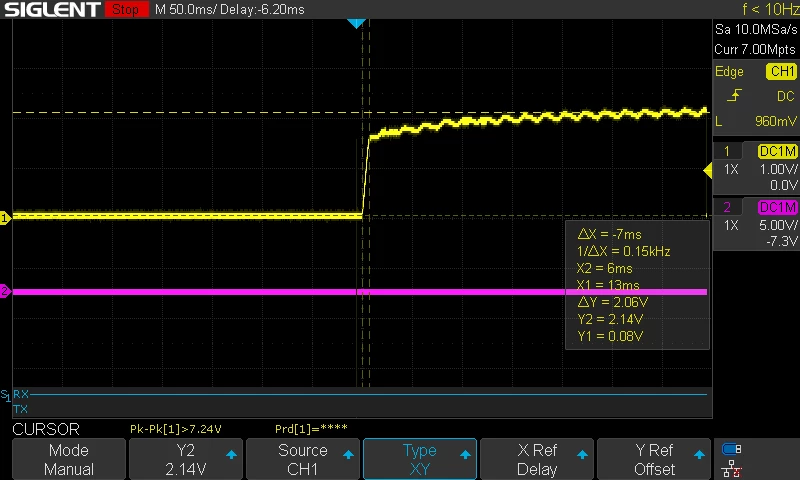Screen dimensions: 800x480
Task: Click the CH1 trigger source badge
Action: click(x=781, y=71)
